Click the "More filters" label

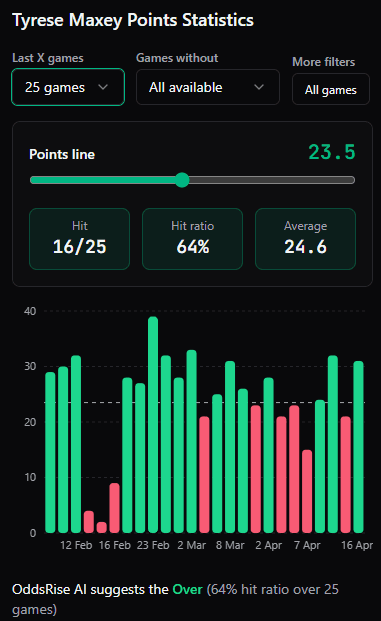[324, 62]
